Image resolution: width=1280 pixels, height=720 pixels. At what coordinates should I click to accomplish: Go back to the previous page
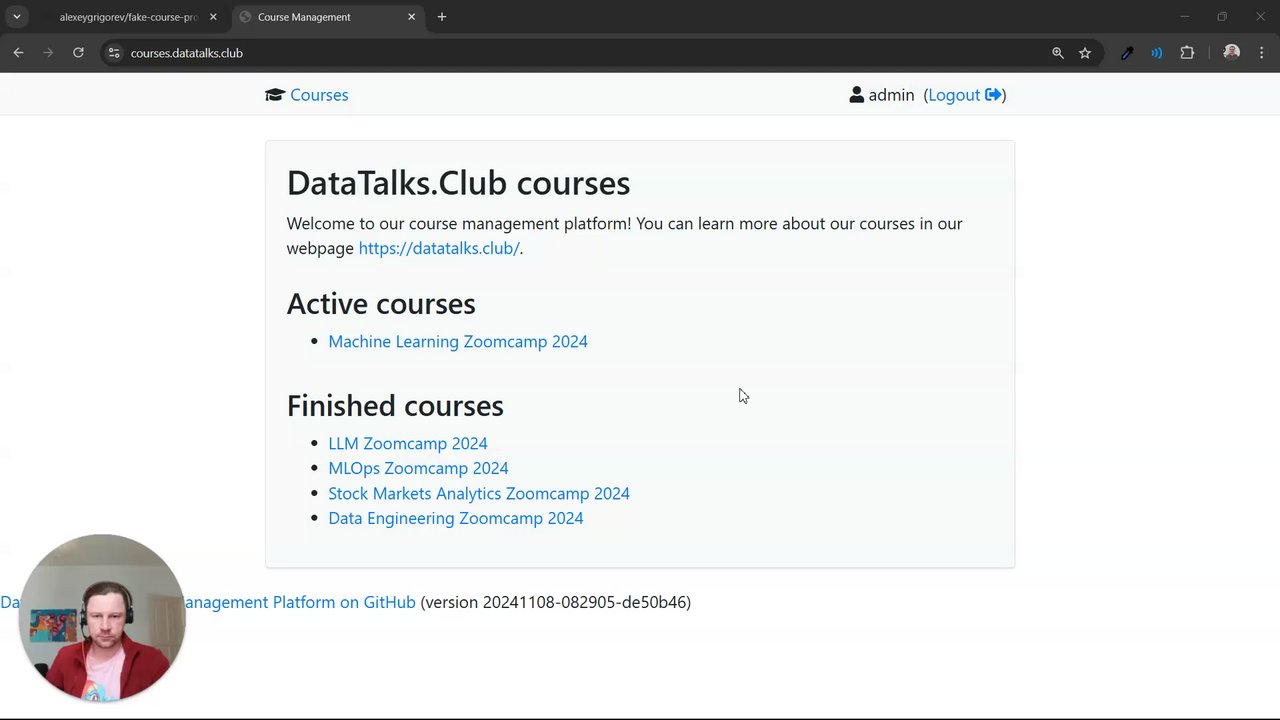(x=18, y=53)
